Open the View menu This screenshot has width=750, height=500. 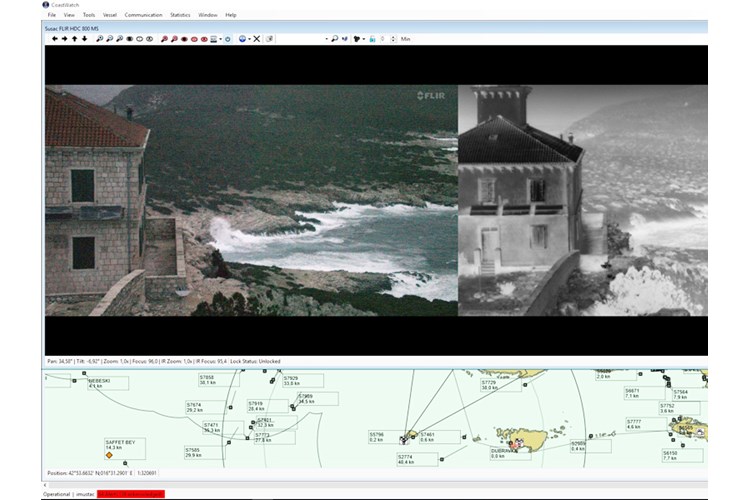click(x=69, y=15)
